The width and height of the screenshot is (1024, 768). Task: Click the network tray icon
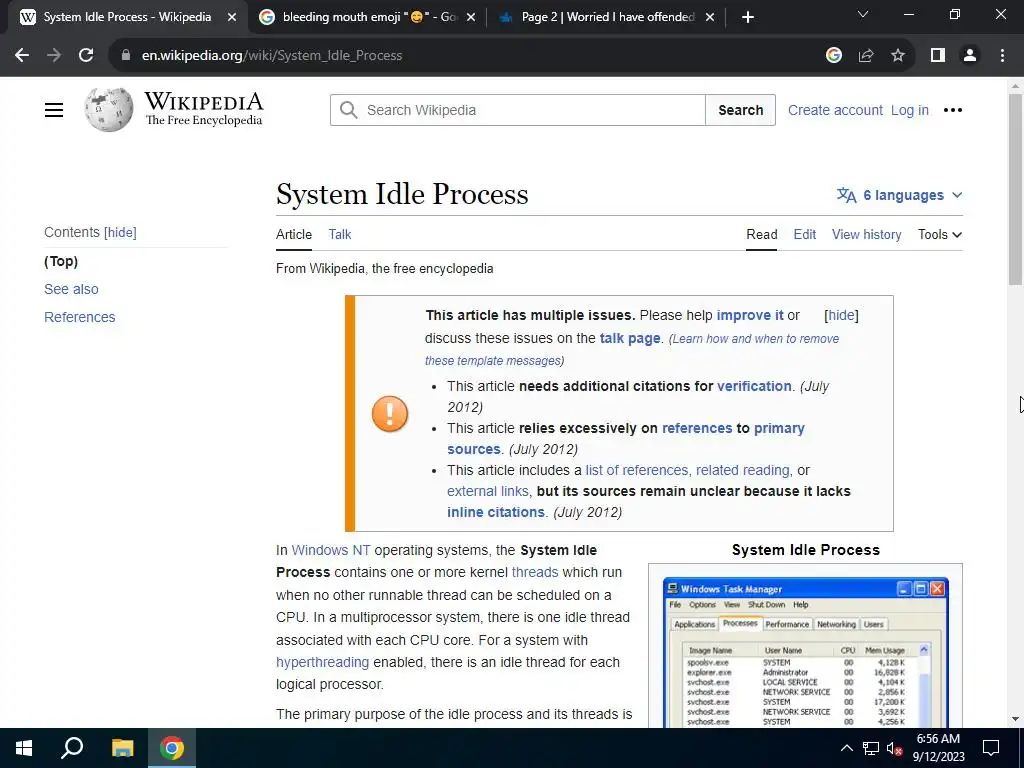click(871, 748)
